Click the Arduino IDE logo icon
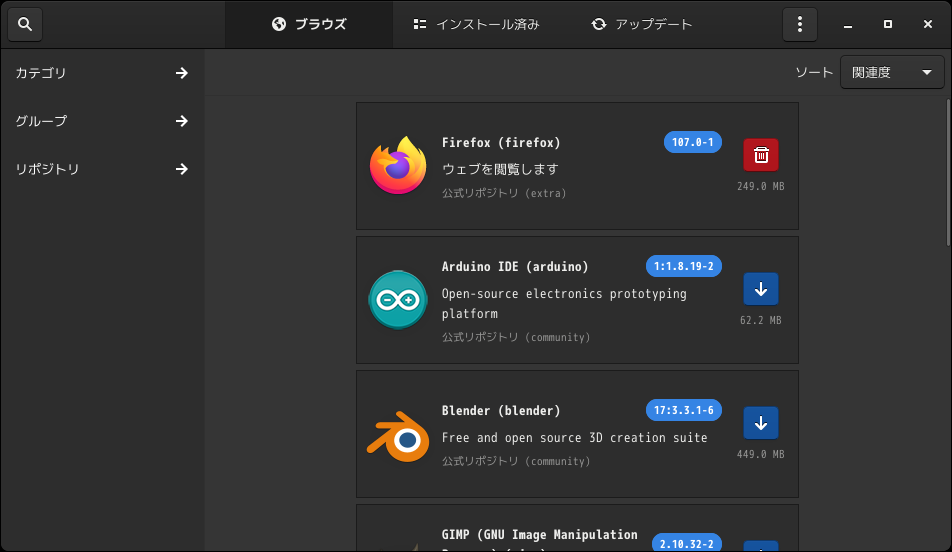This screenshot has width=952, height=552. 398,300
